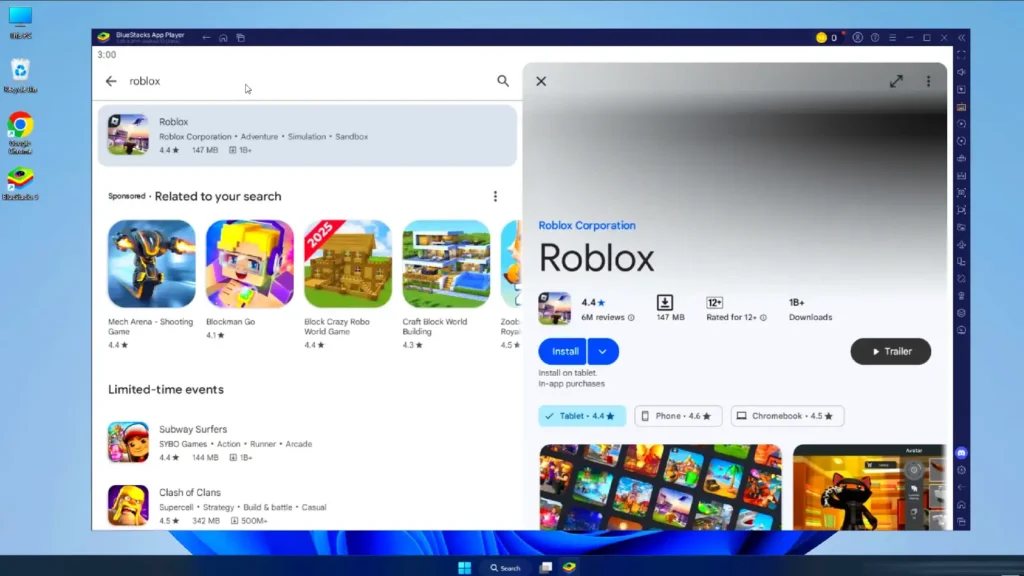This screenshot has height=576, width=1024.
Task: Click the airplane mode icon in sidebar
Action: [x=961, y=245]
